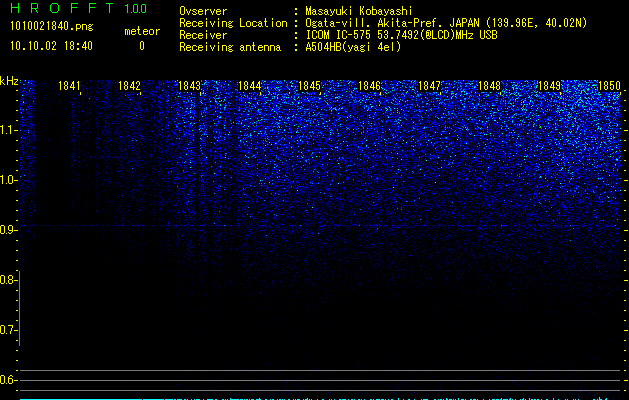This screenshot has width=629, height=400.
Task: Click the 1847 time marker
Action: (x=429, y=85)
